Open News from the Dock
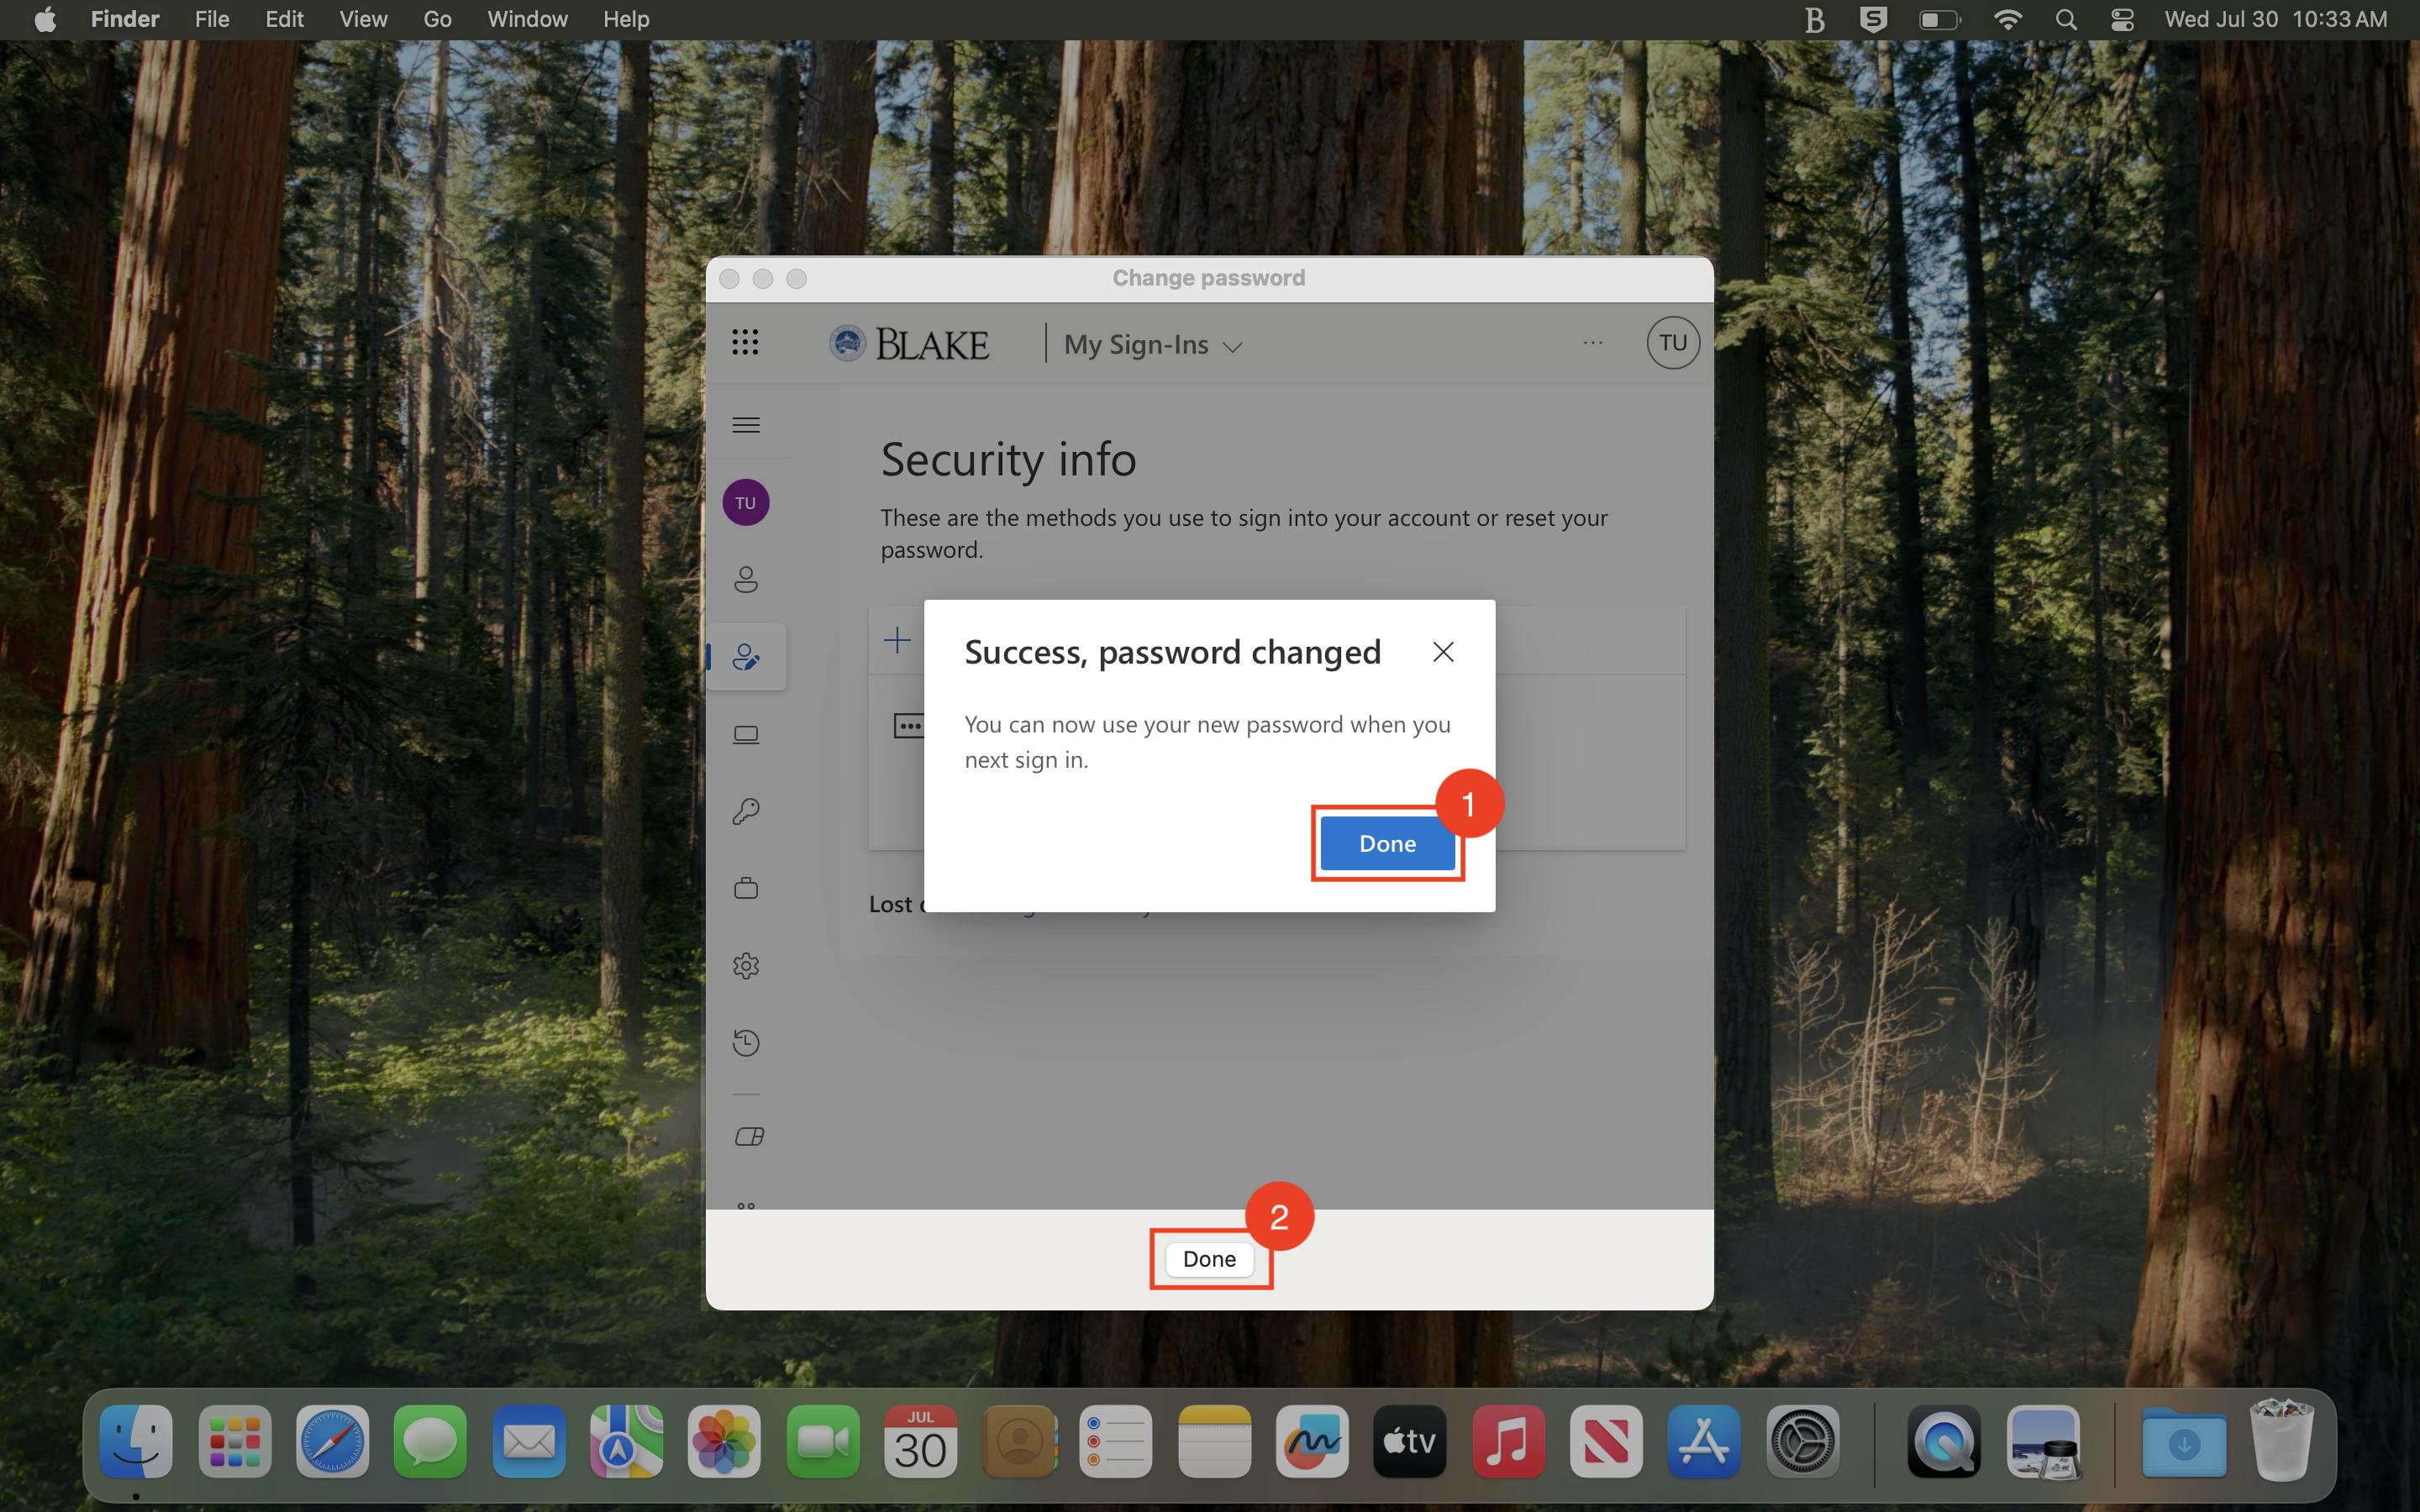The width and height of the screenshot is (2420, 1512). [x=1606, y=1441]
